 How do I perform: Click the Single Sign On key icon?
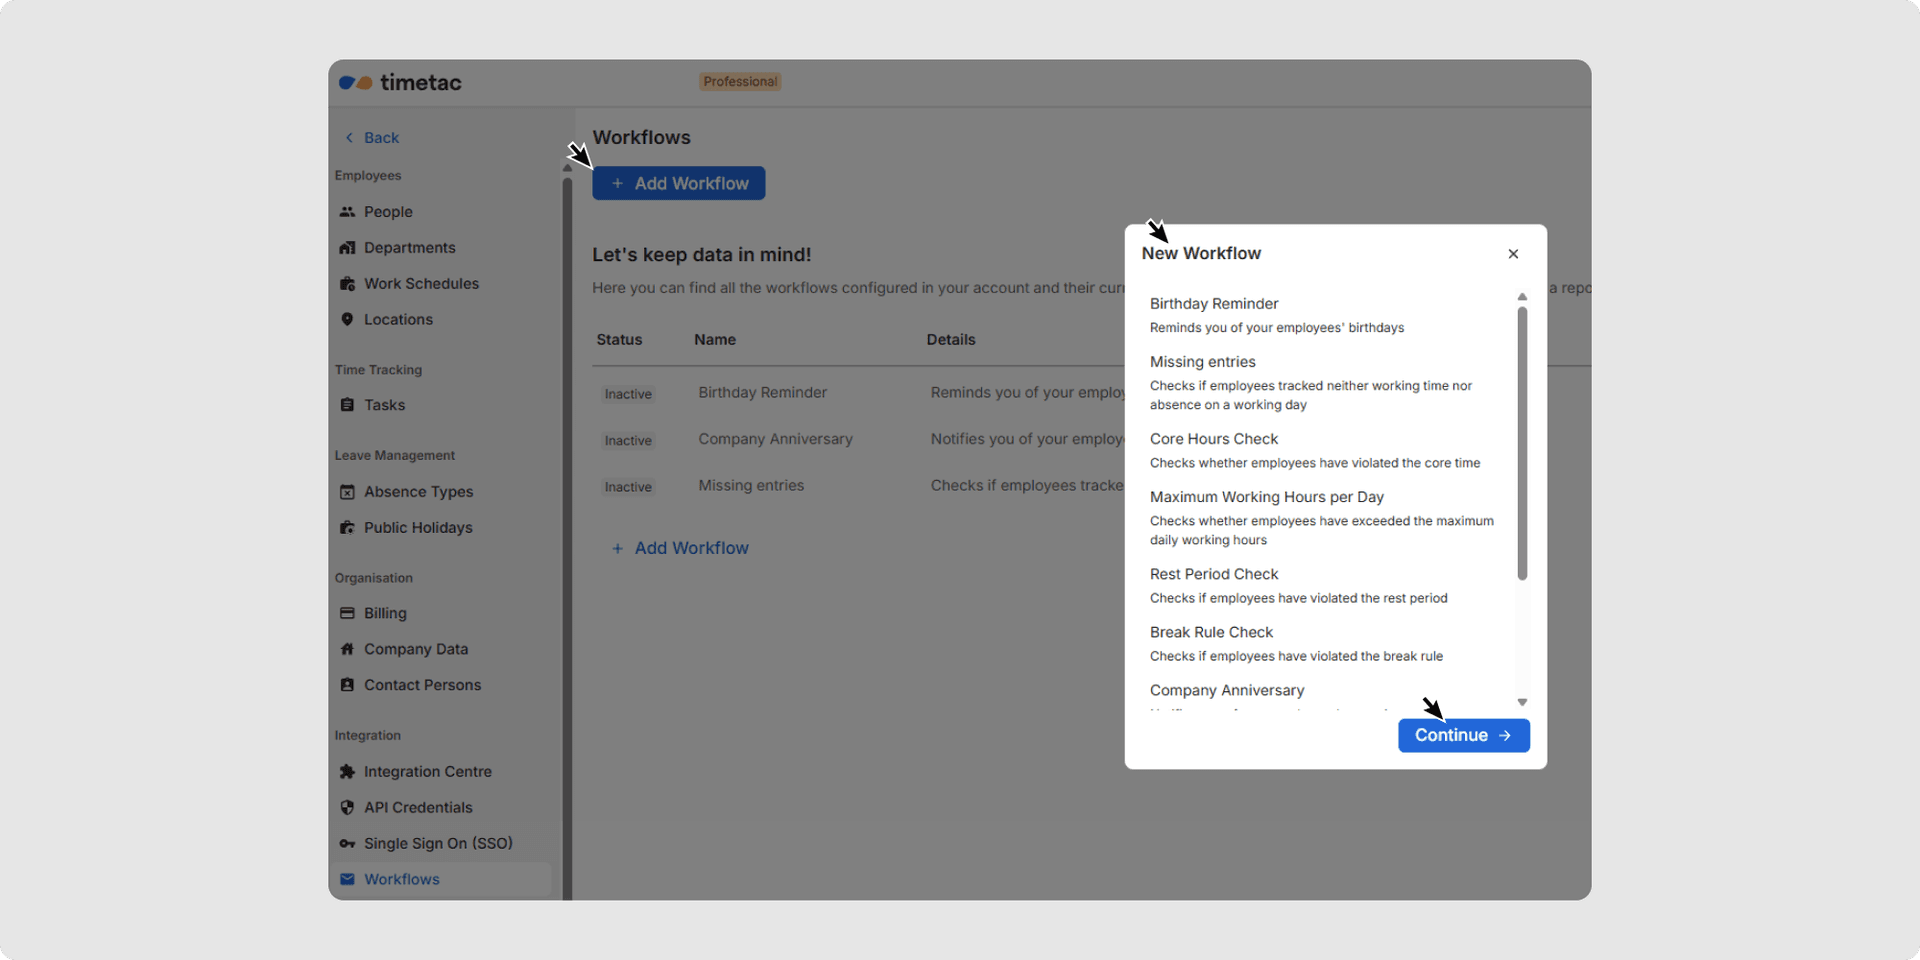347,844
